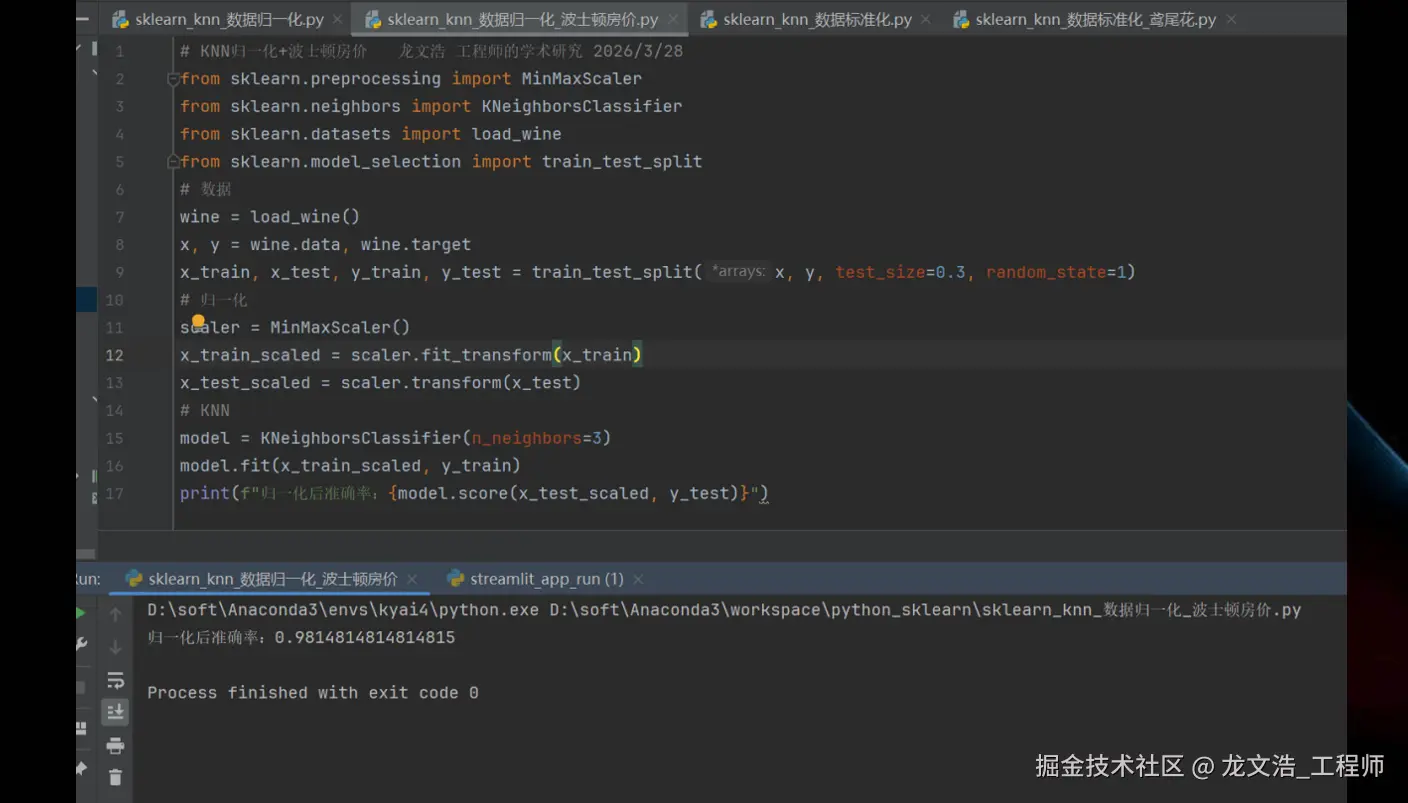The width and height of the screenshot is (1408, 803).
Task: Click Python icon on streamlit_app_run (1) run tab
Action: 455,578
